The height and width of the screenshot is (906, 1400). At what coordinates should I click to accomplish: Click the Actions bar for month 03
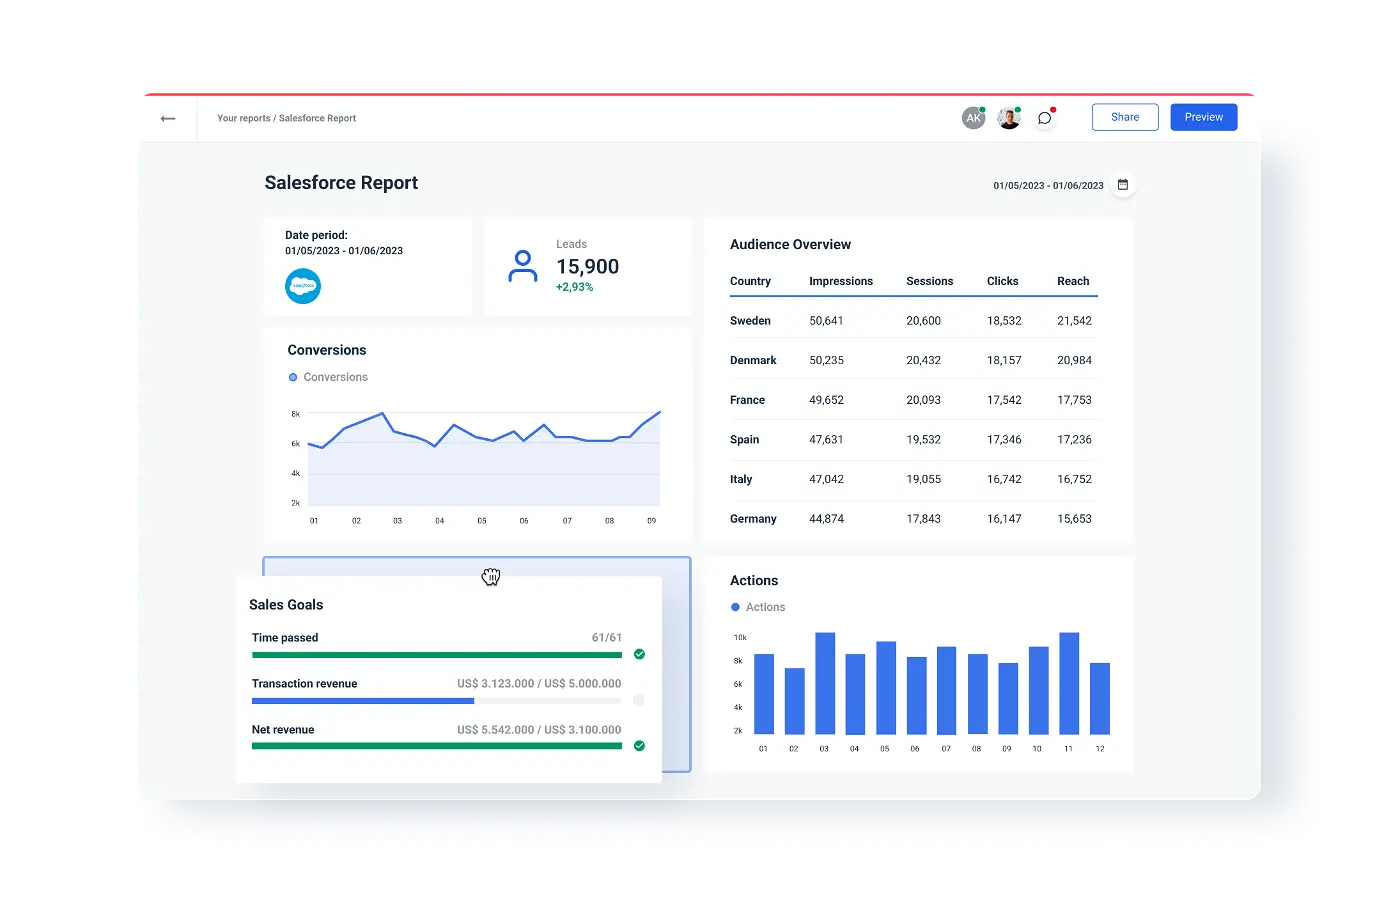pos(825,683)
